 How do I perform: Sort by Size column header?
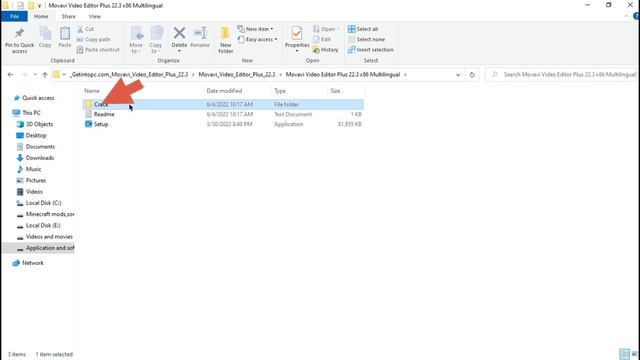tap(335, 91)
